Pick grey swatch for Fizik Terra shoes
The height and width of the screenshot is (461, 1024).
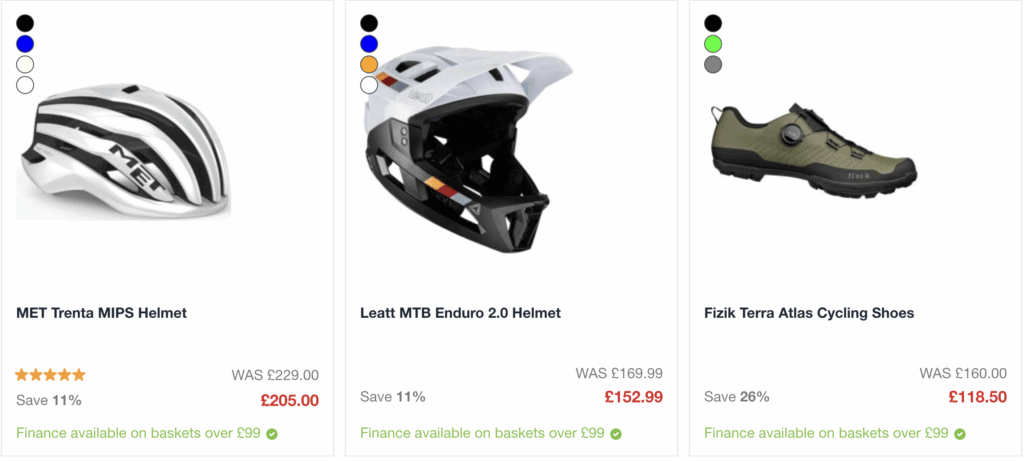coord(713,65)
